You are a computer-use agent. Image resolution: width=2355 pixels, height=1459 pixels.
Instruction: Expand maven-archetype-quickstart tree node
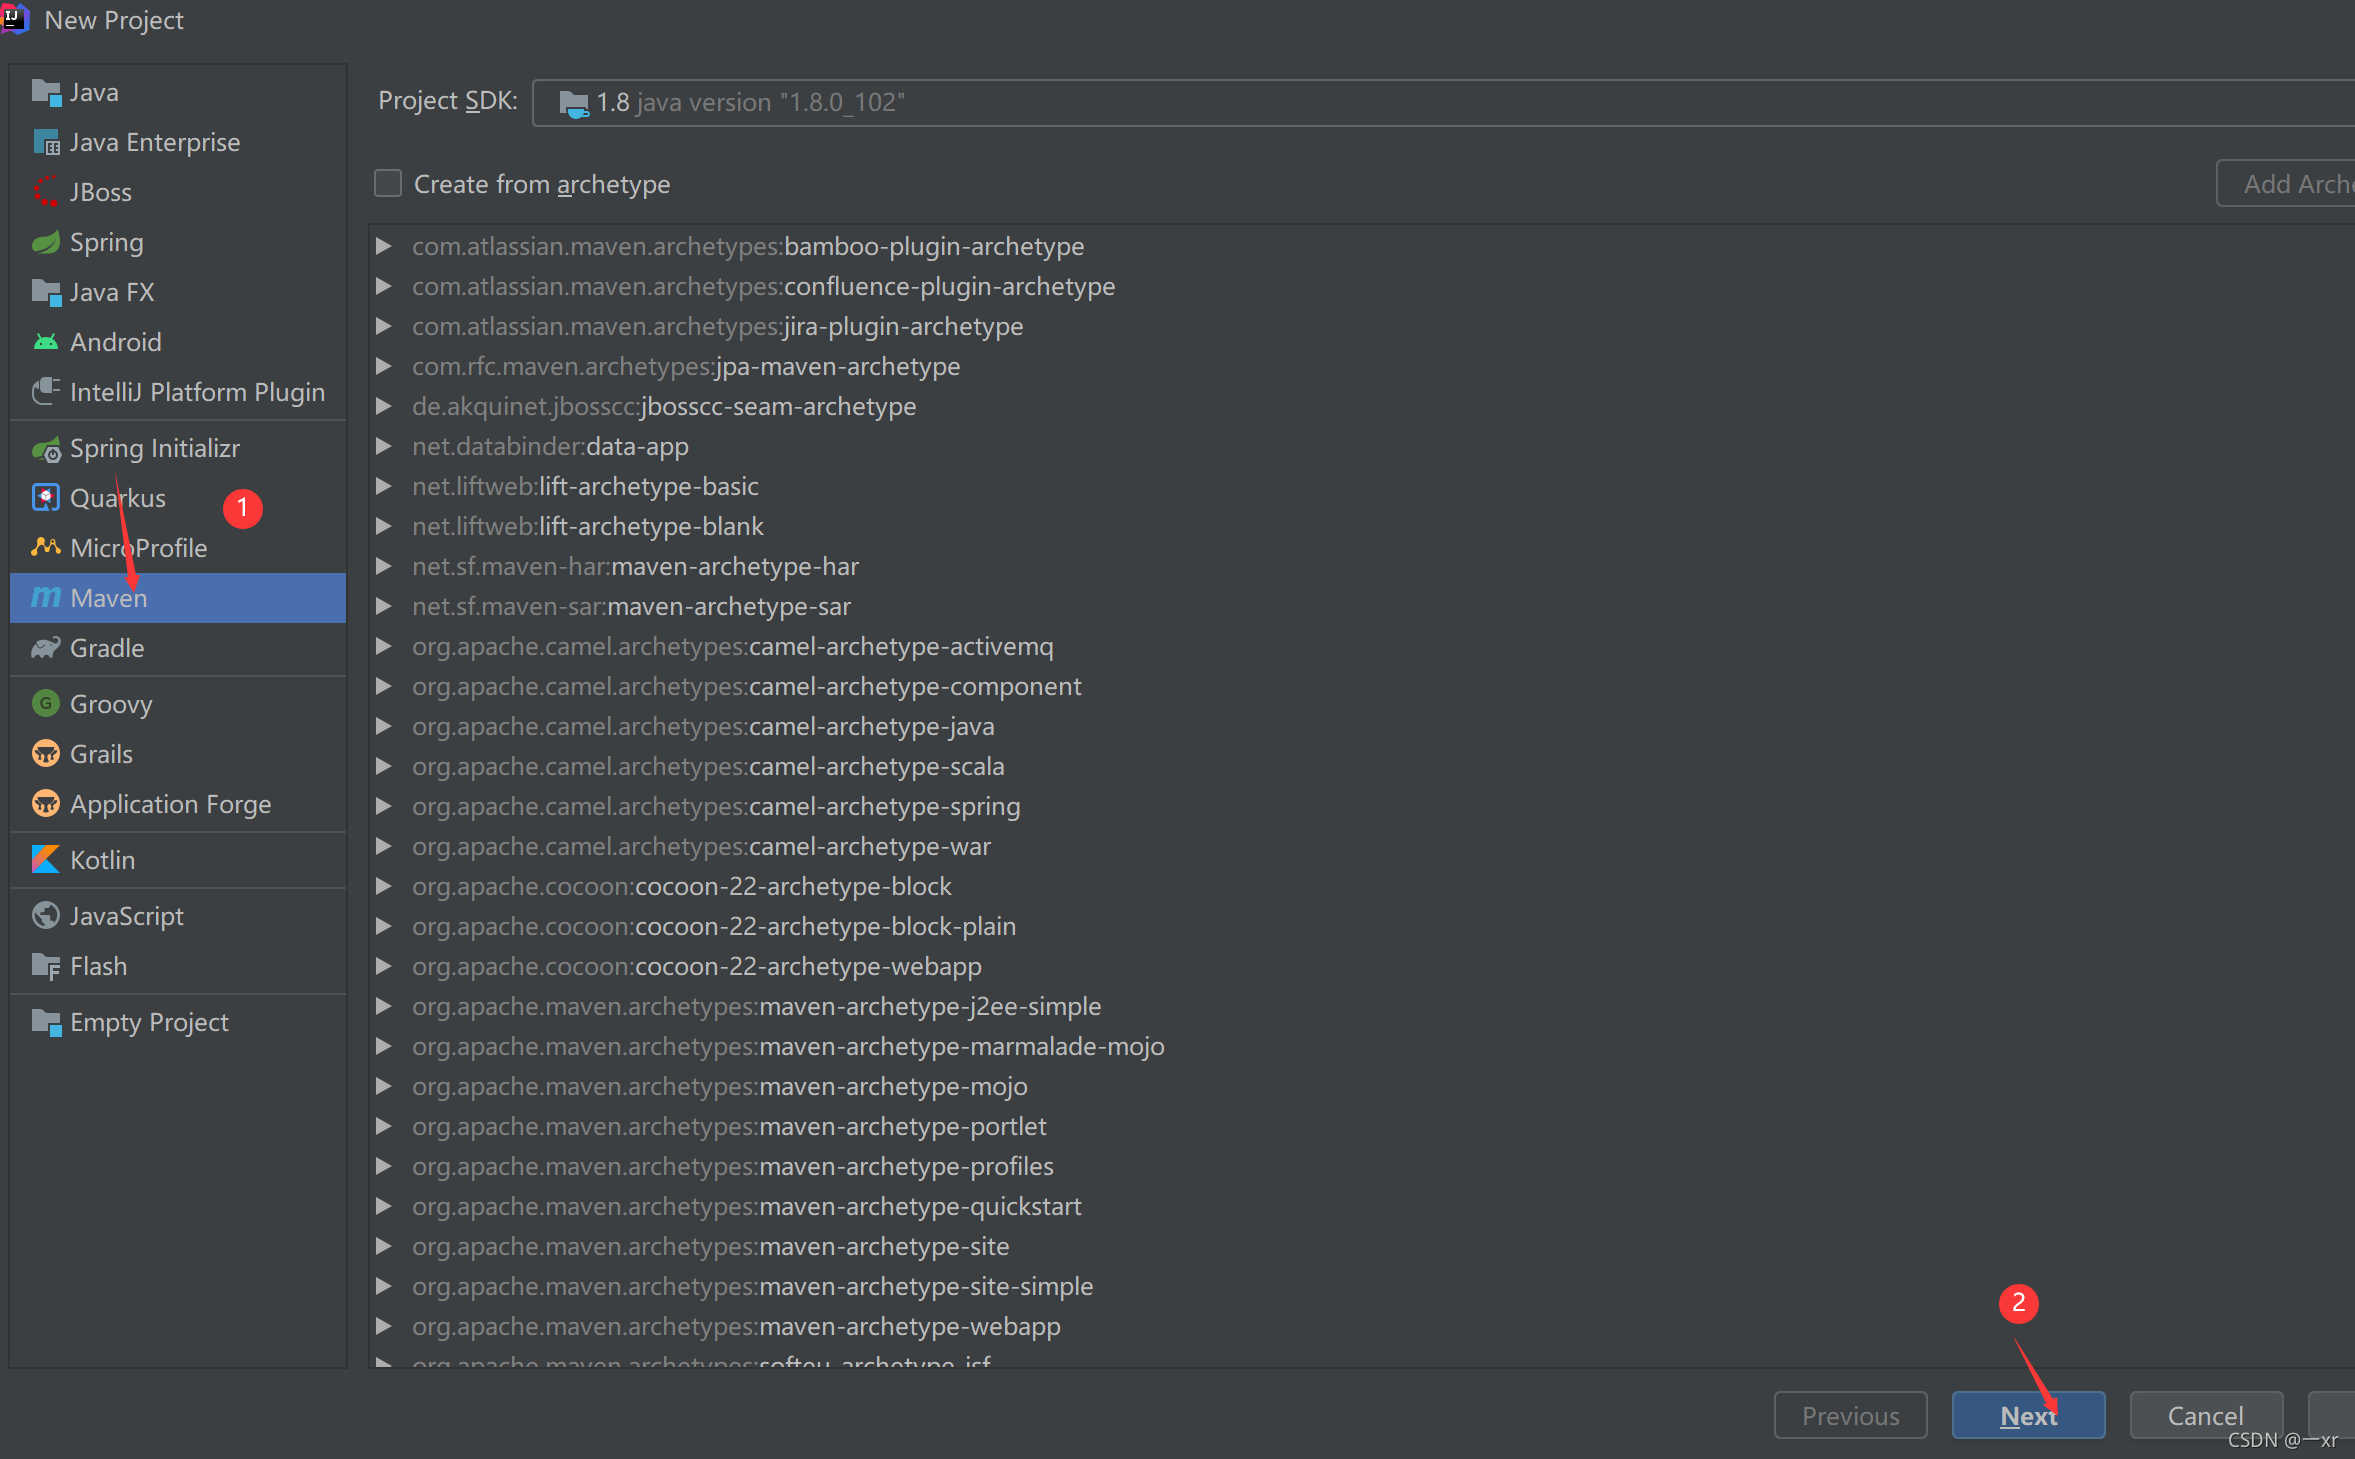tap(383, 1207)
